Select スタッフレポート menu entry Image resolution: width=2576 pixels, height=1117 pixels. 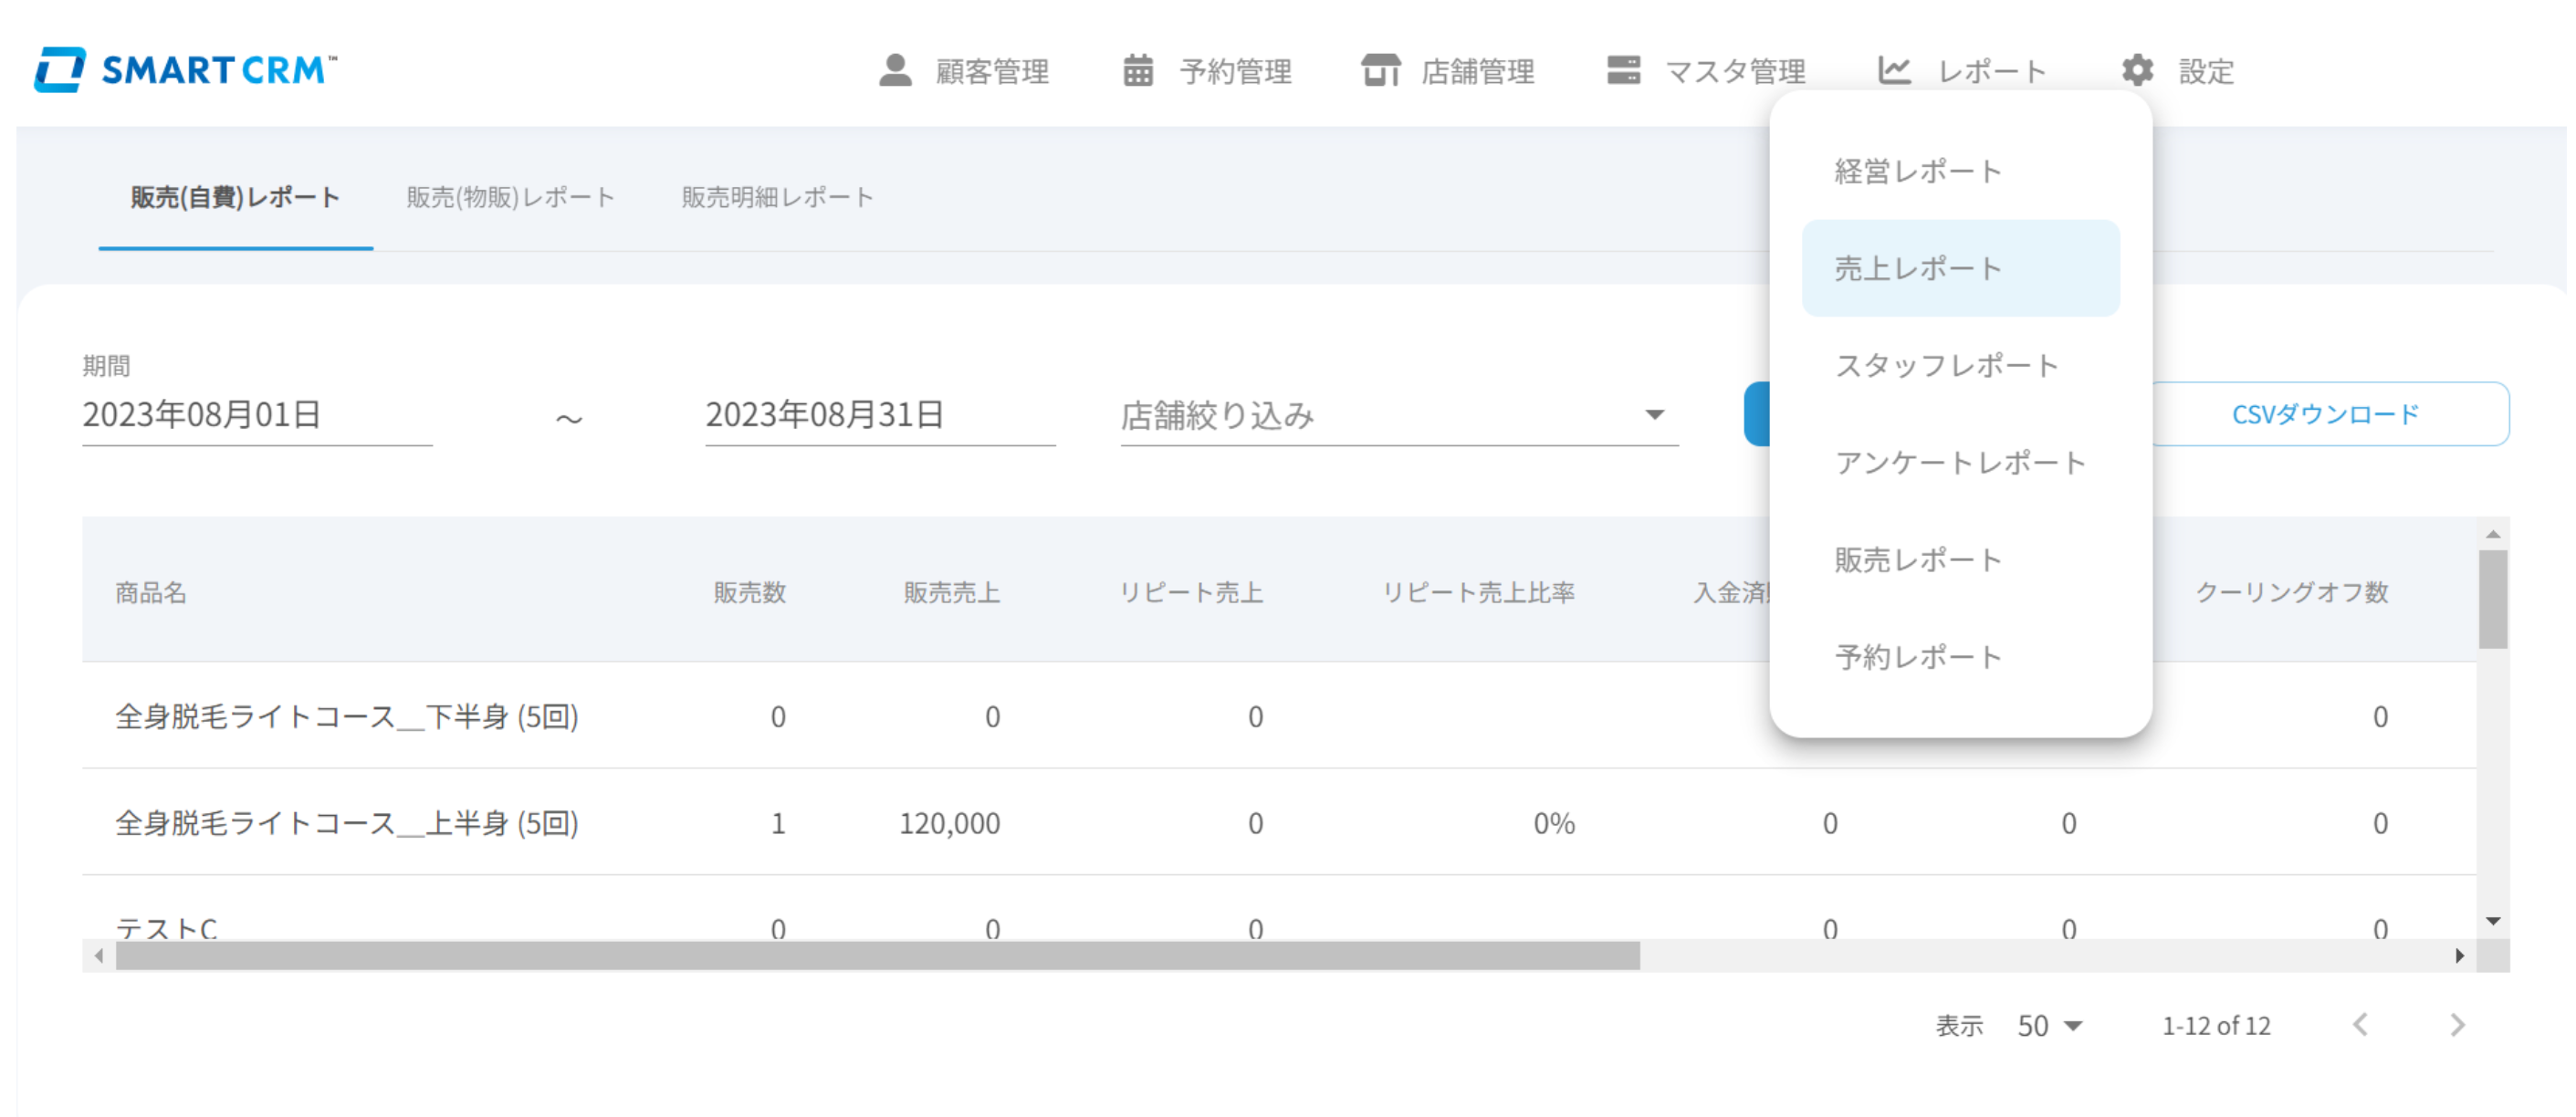(x=1946, y=365)
